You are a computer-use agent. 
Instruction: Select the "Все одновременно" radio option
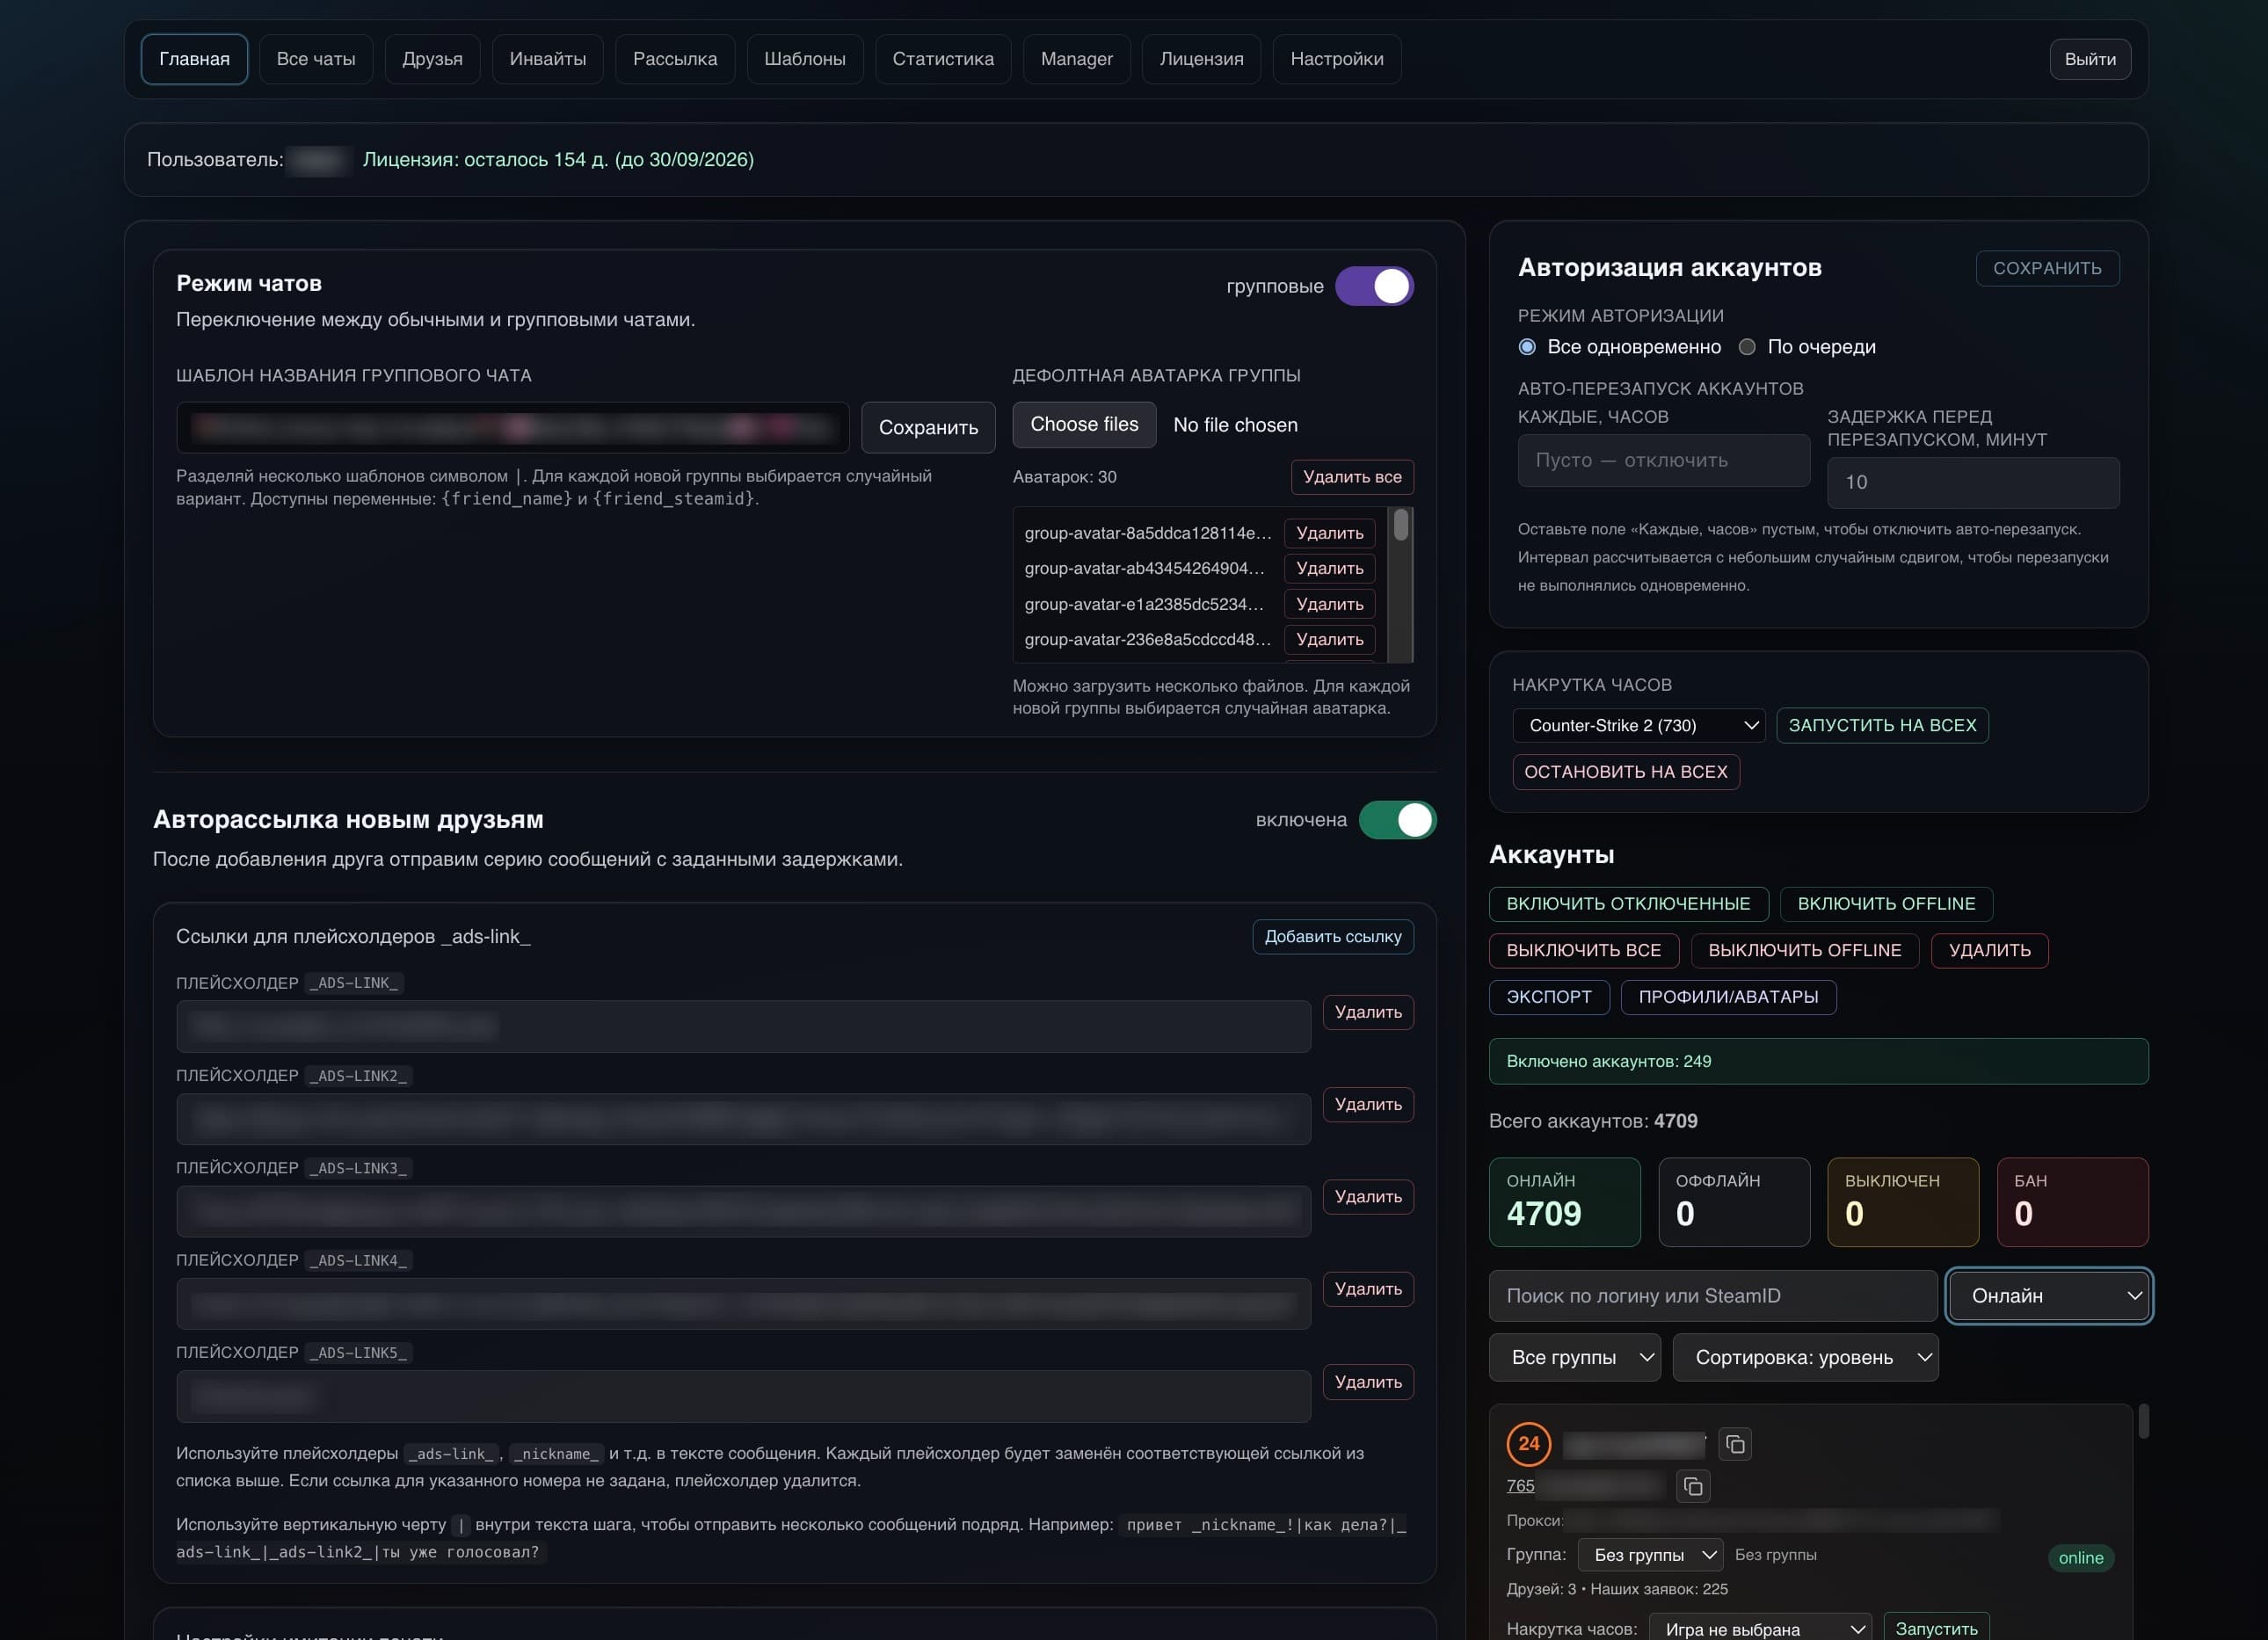tap(1527, 347)
